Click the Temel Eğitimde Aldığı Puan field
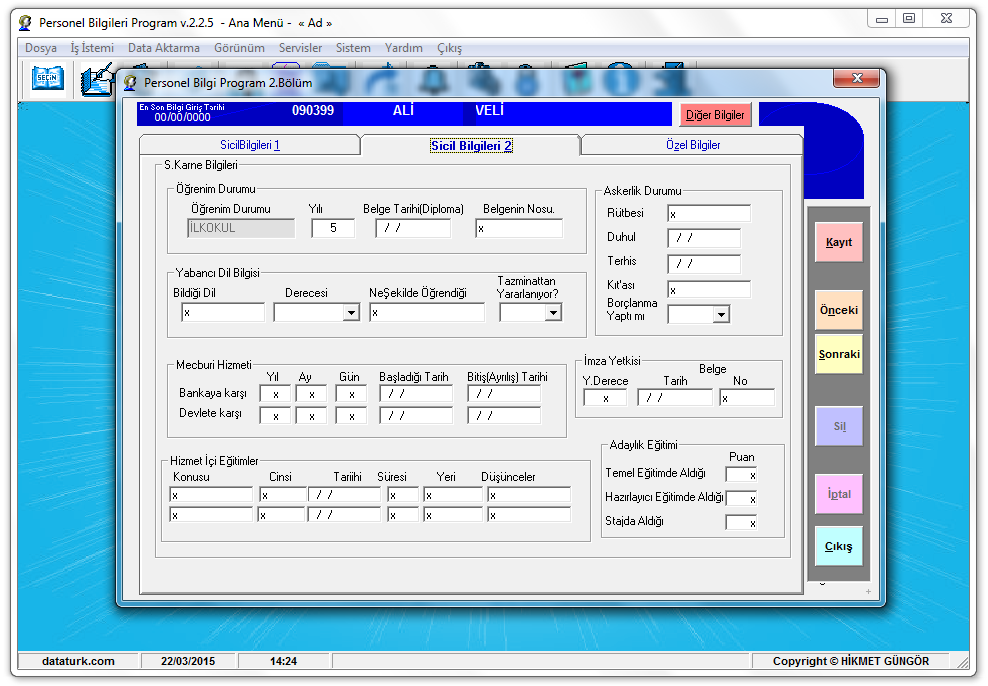Viewport: 988px width, 686px height. 741,475
